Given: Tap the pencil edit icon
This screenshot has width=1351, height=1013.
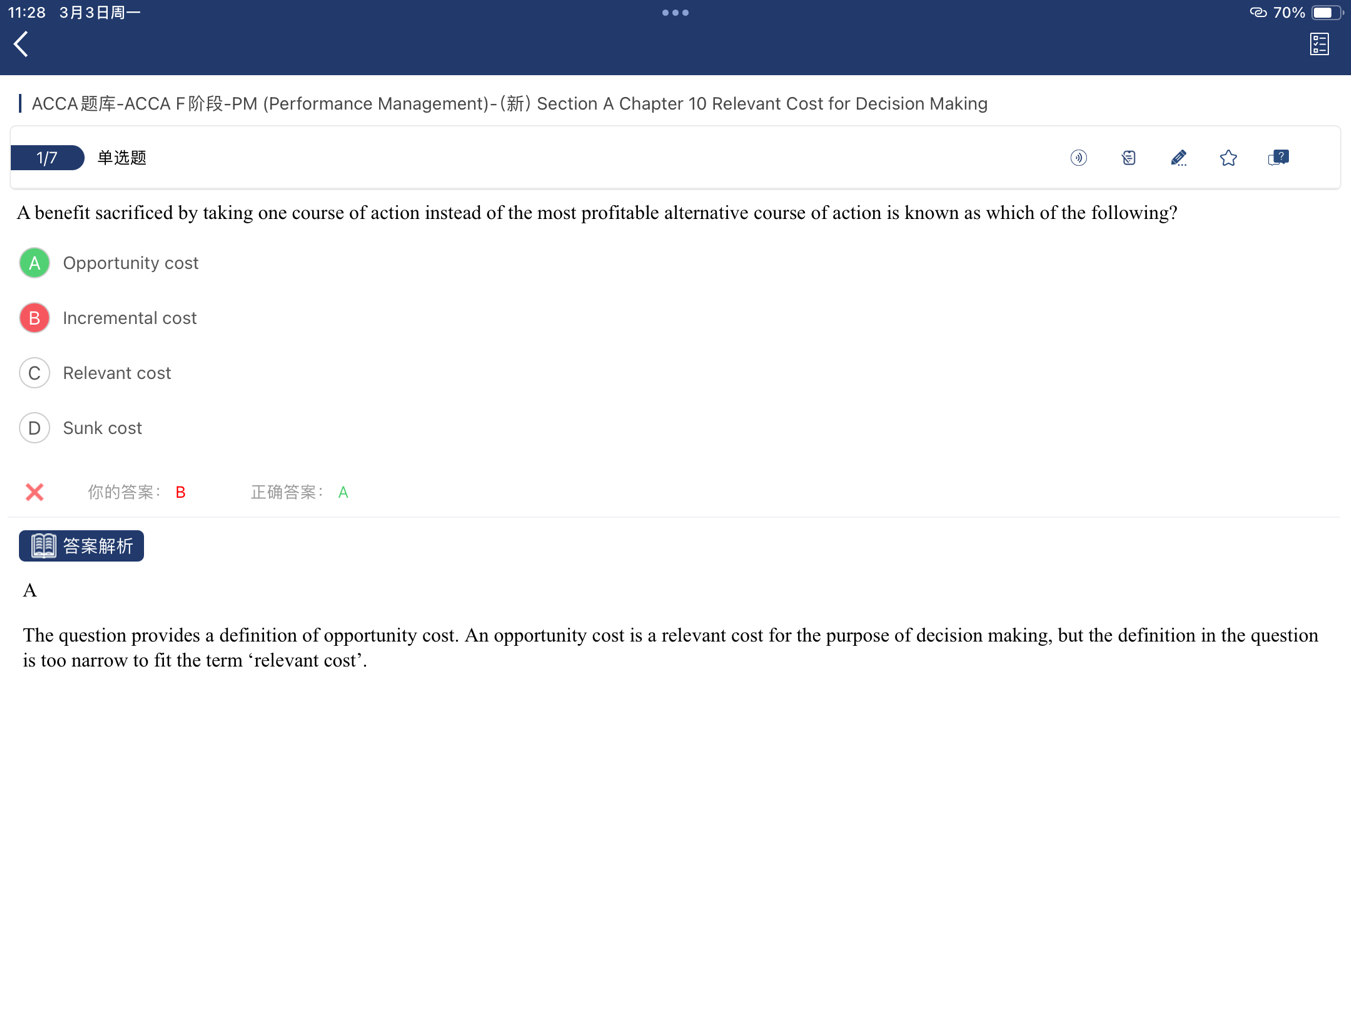Looking at the screenshot, I should coord(1178,158).
